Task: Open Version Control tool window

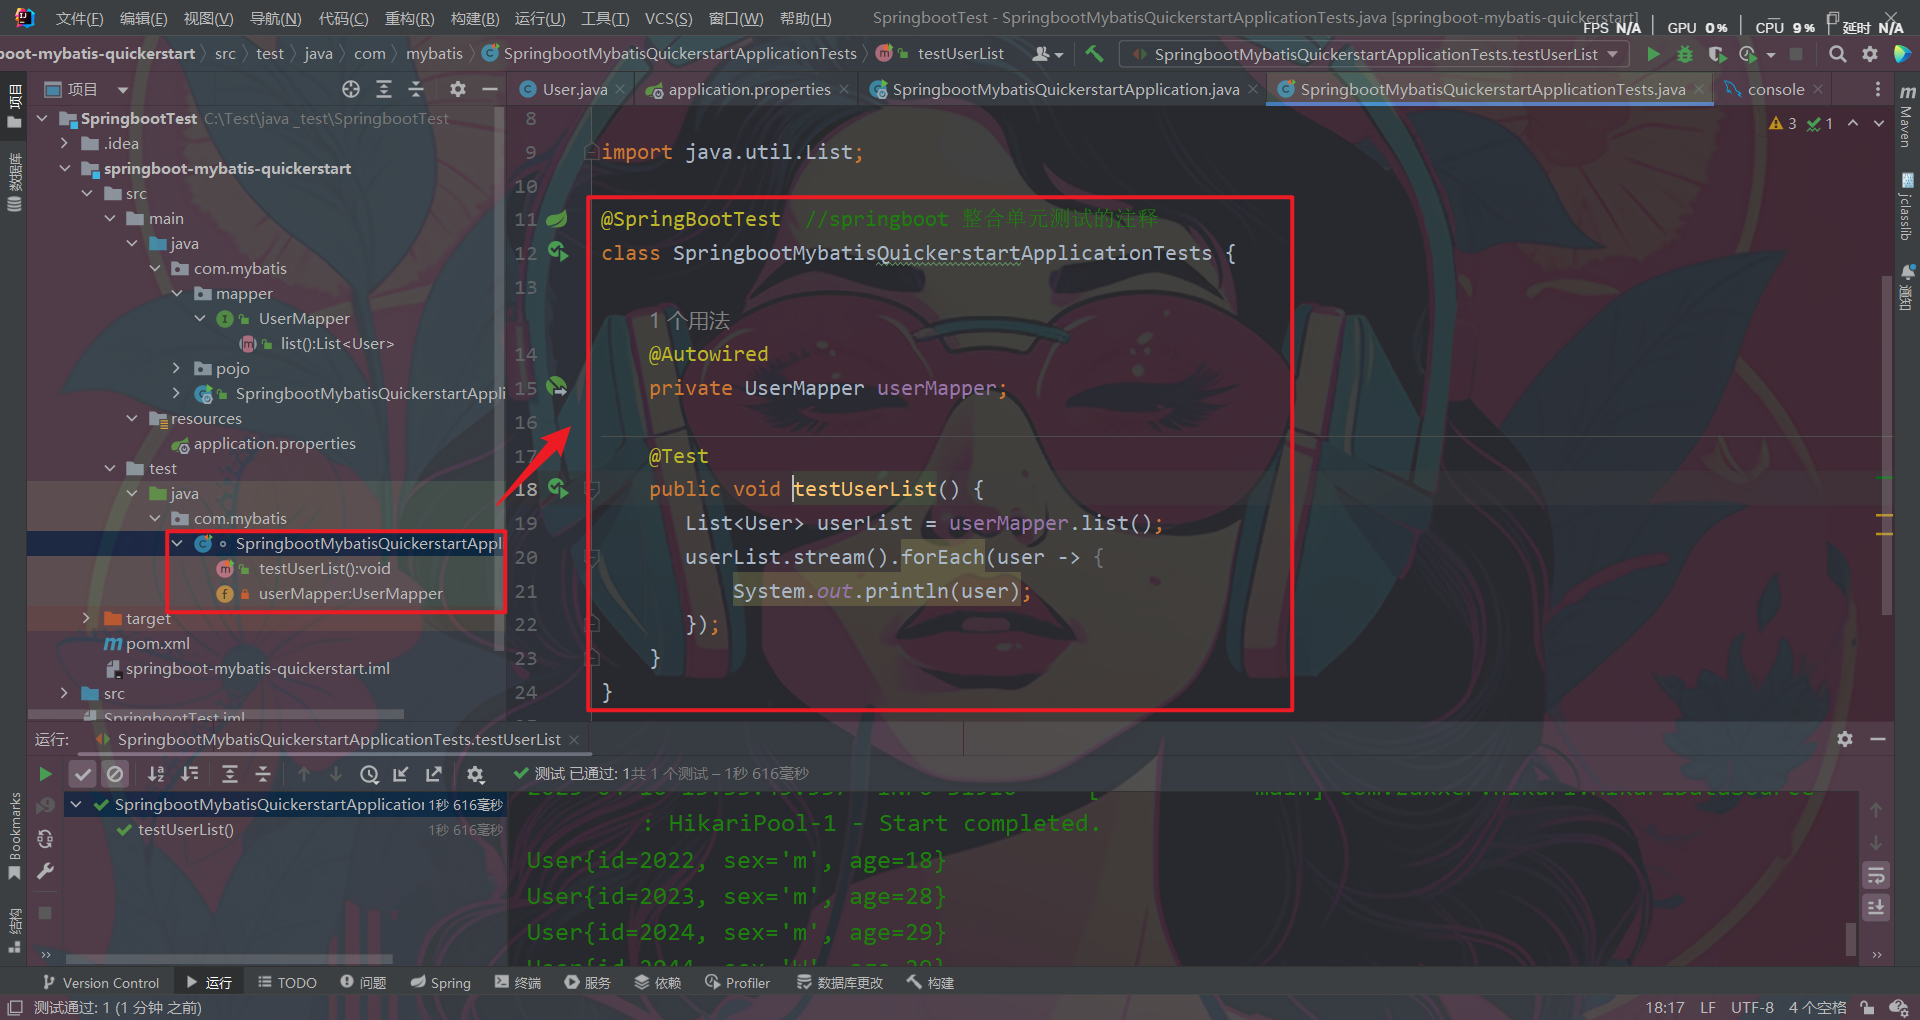Action: click(x=101, y=983)
